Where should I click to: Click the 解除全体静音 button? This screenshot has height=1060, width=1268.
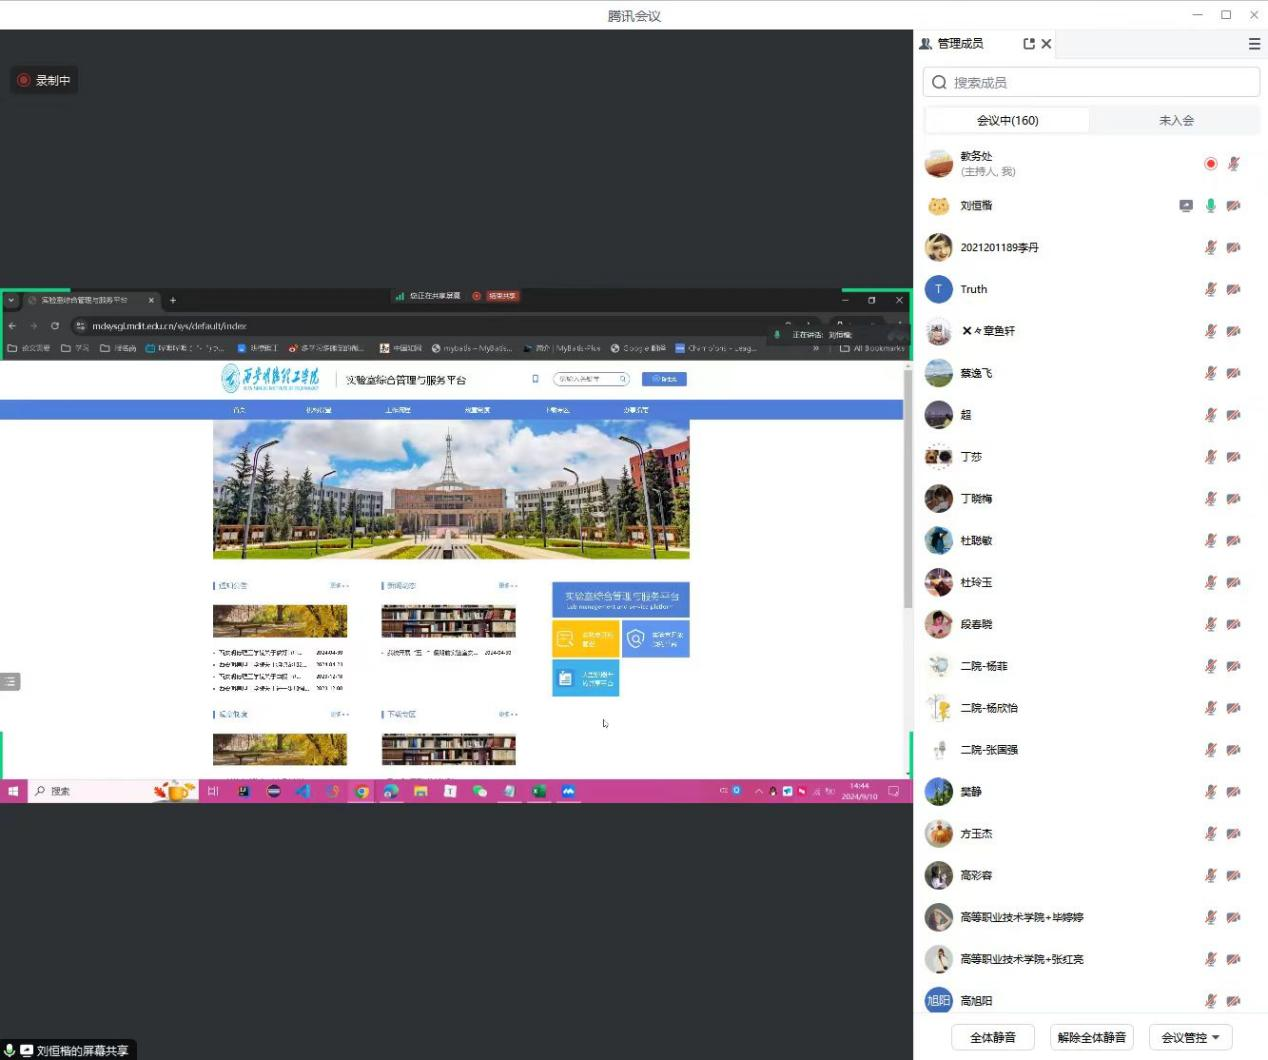(x=1091, y=1037)
